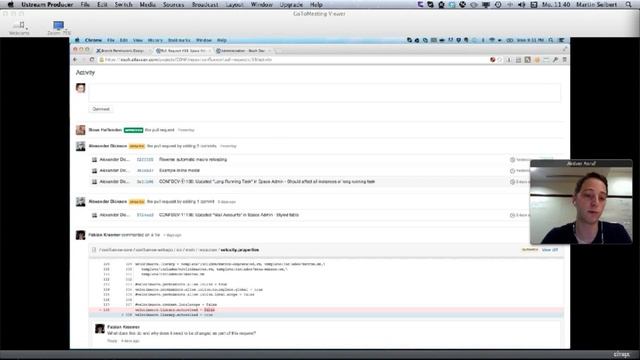Click the green APPROVED badge

pos(133,130)
